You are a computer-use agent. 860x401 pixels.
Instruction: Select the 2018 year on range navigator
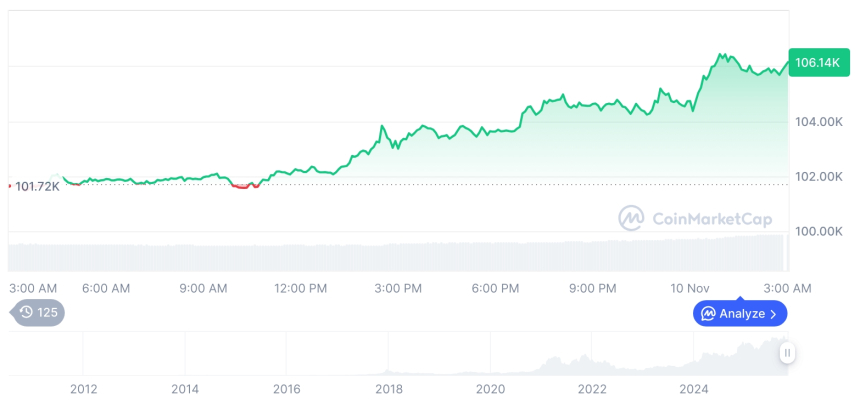(x=389, y=389)
